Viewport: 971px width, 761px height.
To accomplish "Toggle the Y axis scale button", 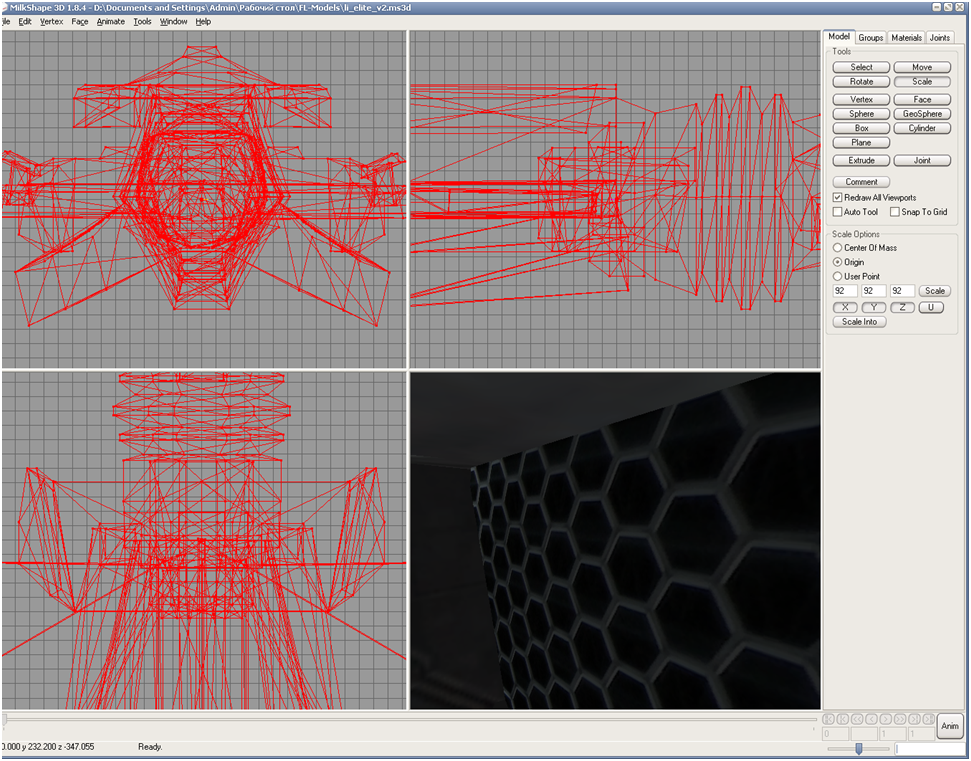I will tap(874, 307).
